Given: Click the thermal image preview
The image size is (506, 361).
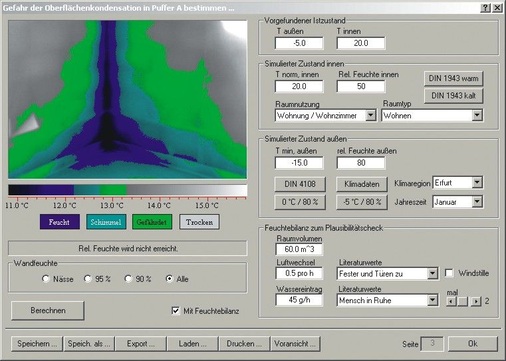Looking at the screenshot, I should click(128, 99).
